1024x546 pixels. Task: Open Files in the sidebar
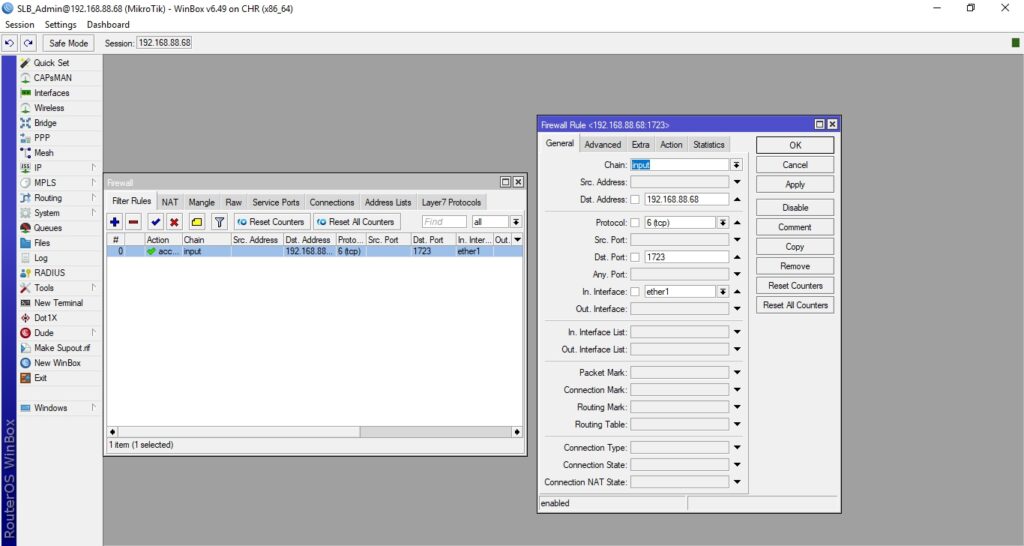point(42,243)
